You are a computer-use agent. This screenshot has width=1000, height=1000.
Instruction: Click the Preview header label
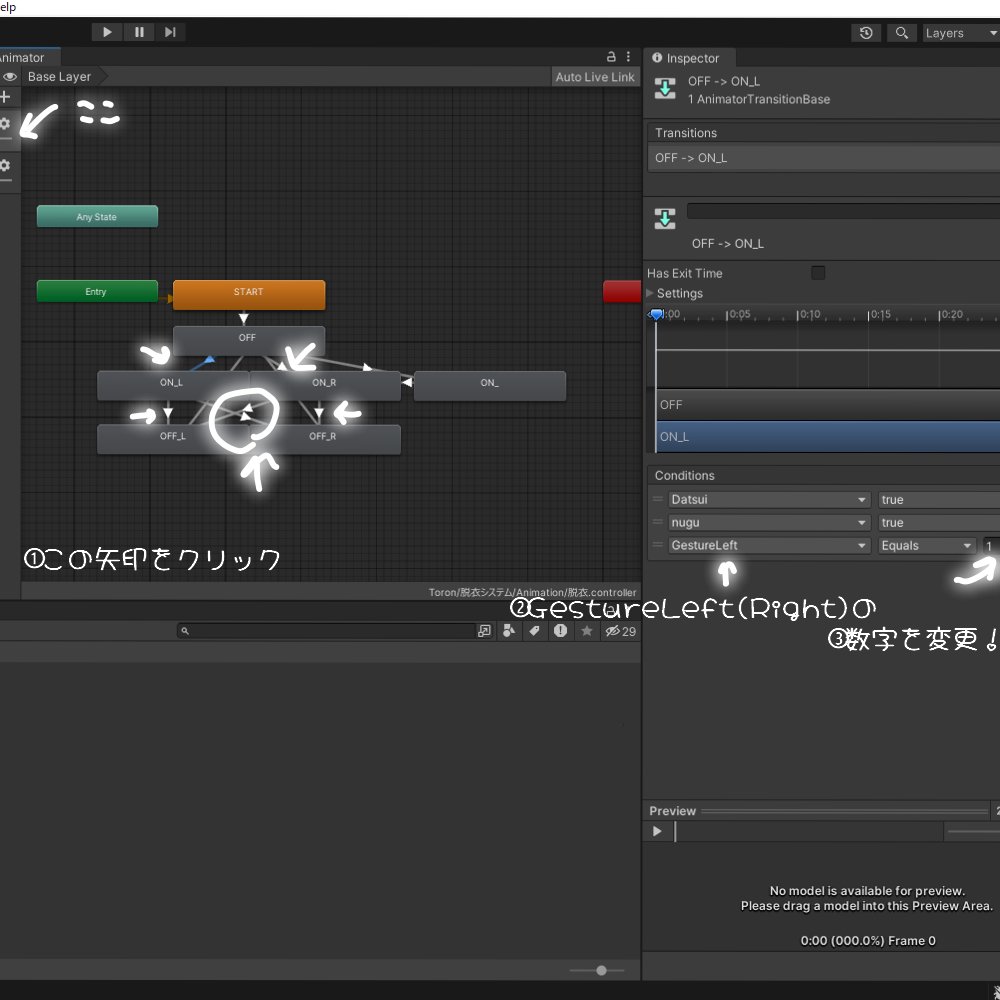[672, 811]
